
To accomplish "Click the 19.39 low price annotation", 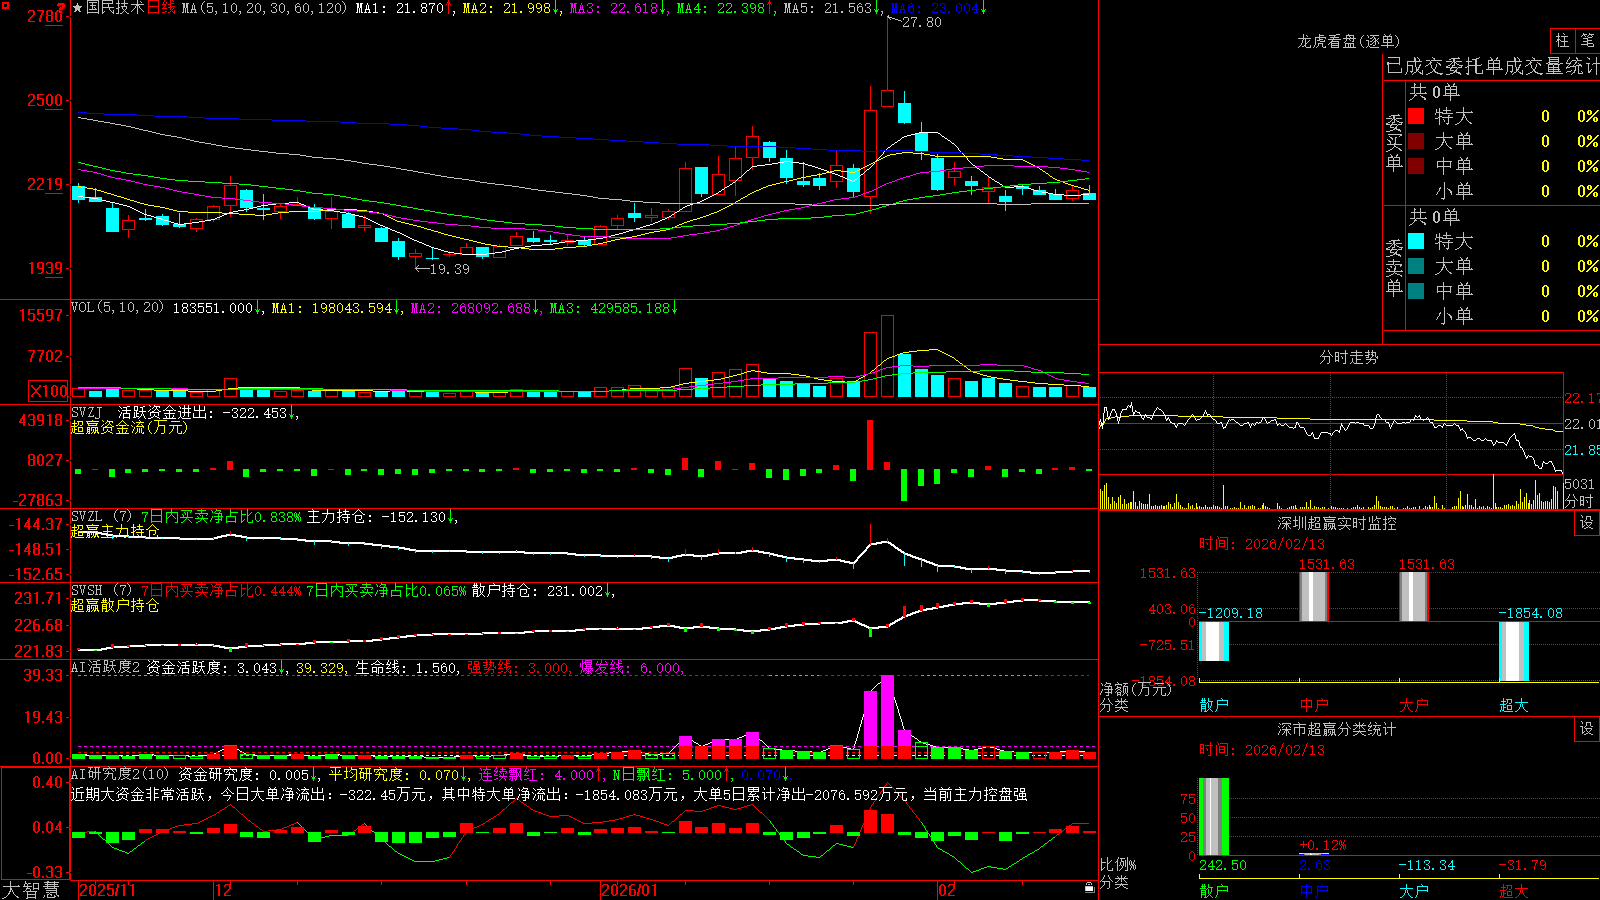I will click(449, 269).
